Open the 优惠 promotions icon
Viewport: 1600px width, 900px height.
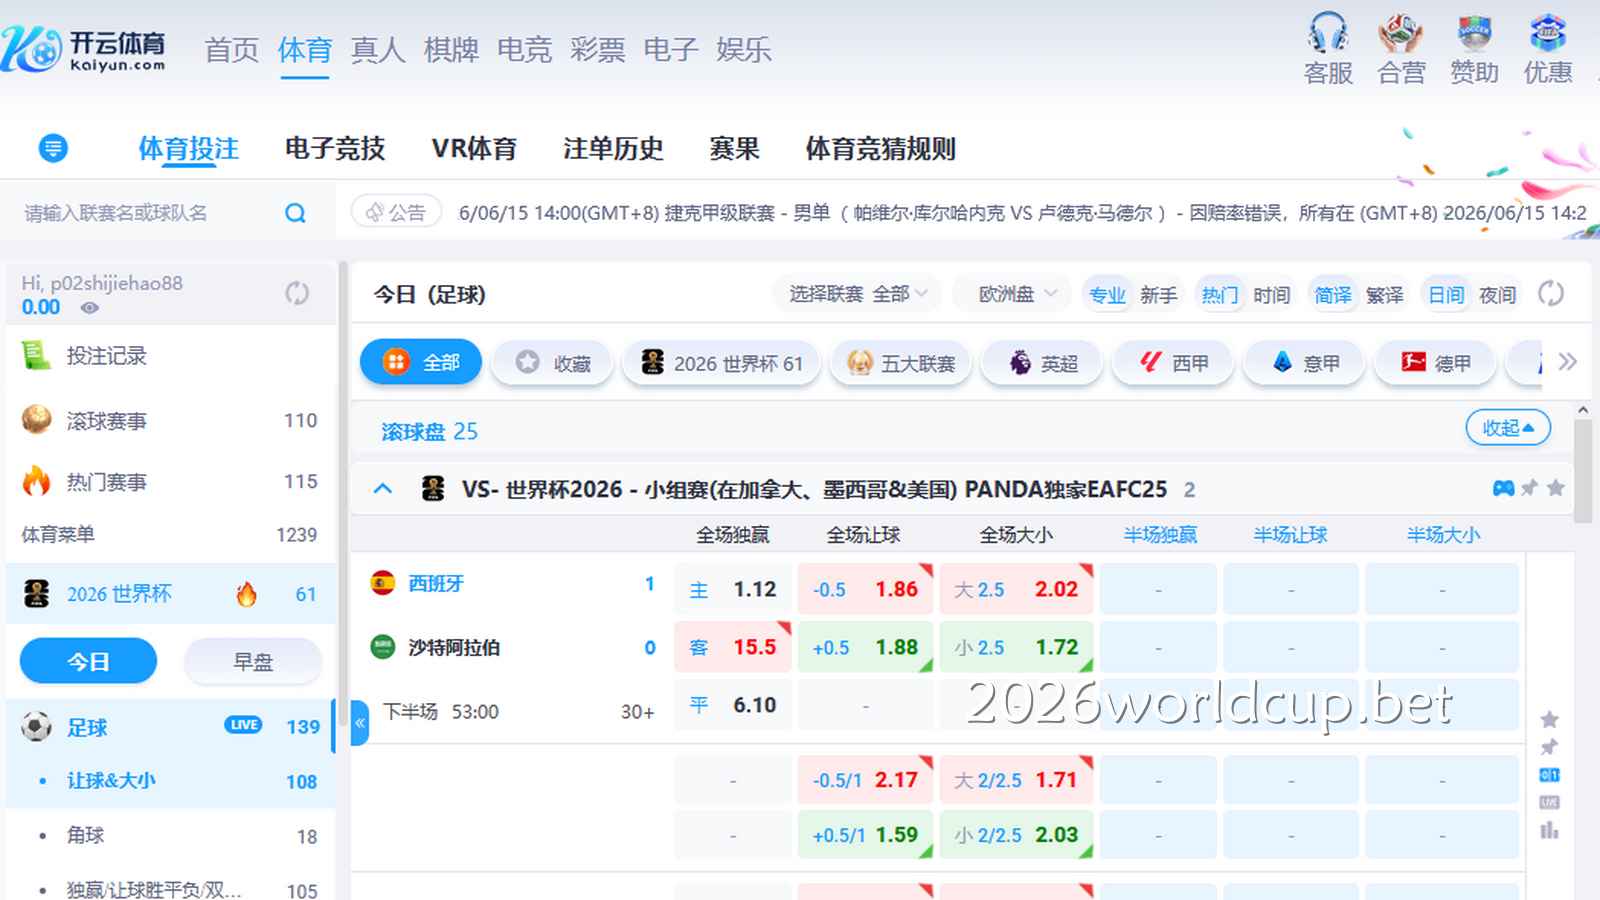[x=1547, y=49]
